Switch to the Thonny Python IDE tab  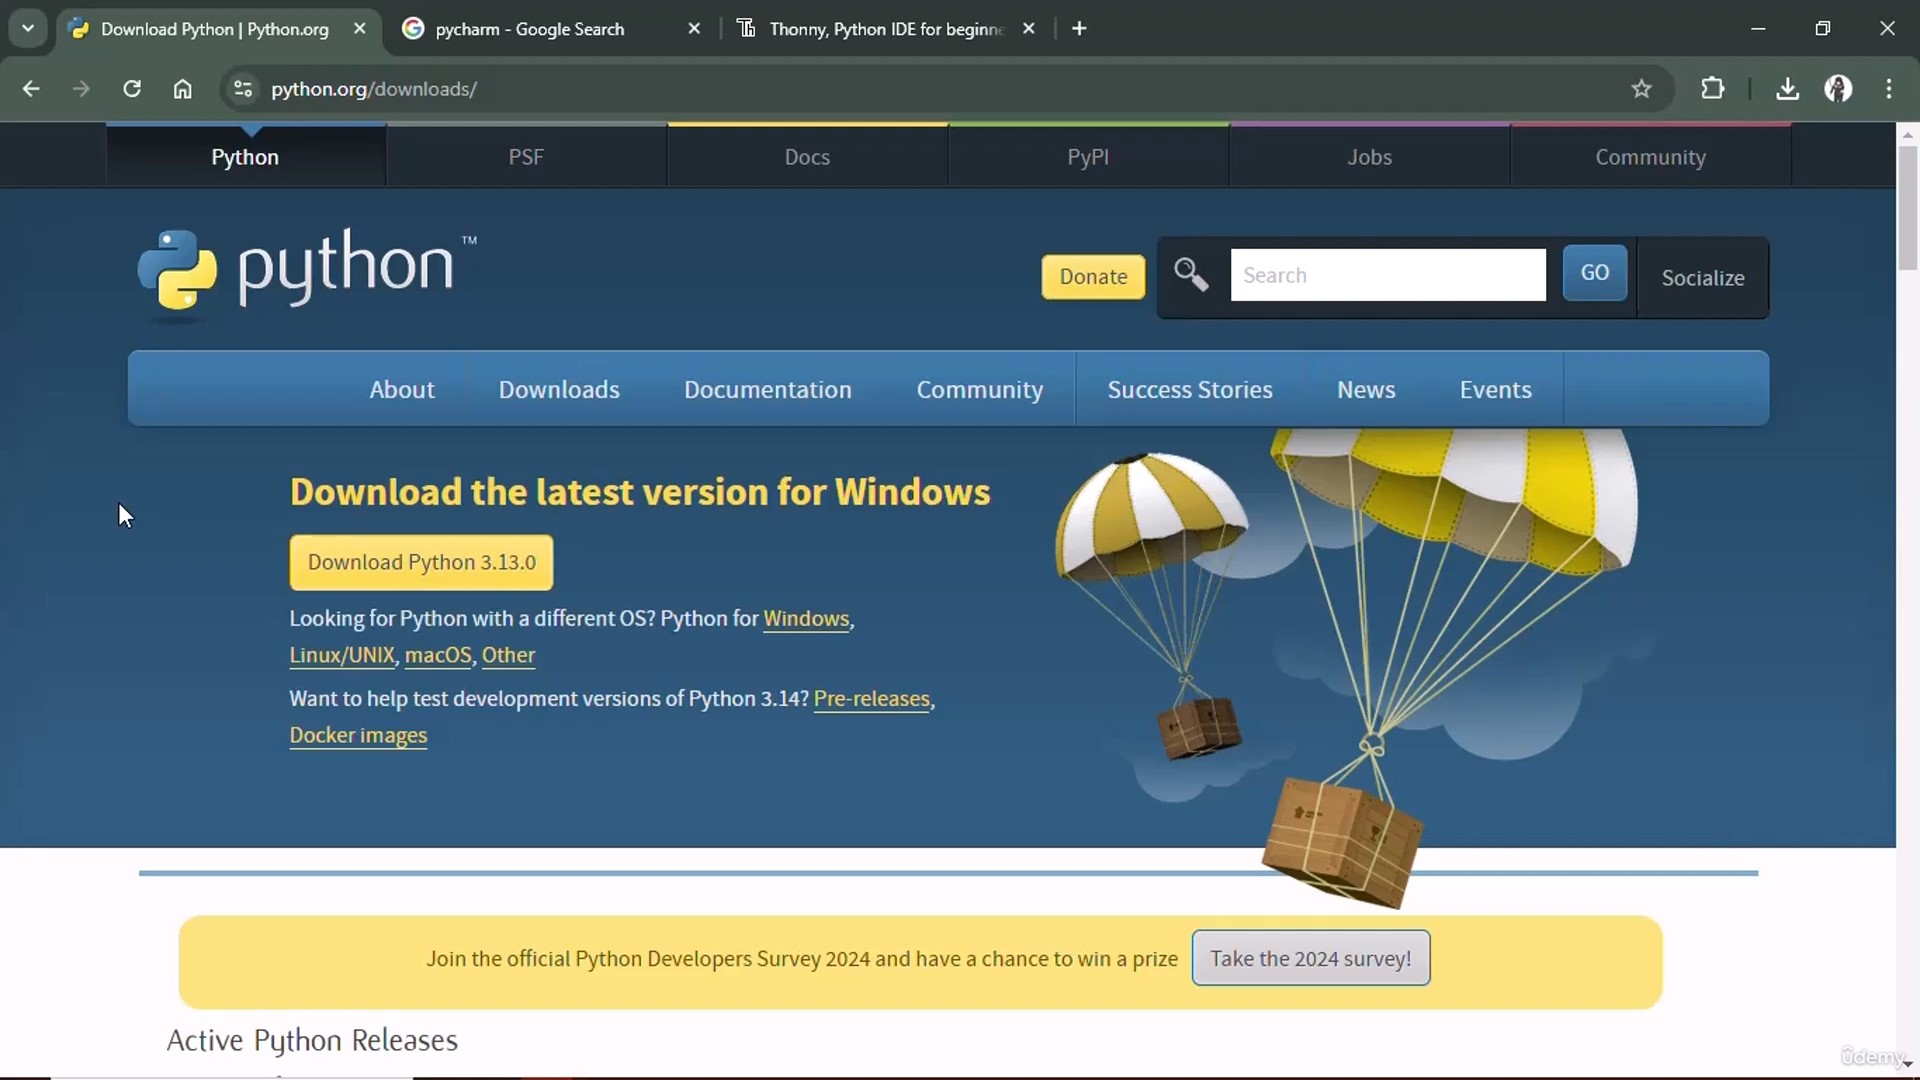click(885, 29)
